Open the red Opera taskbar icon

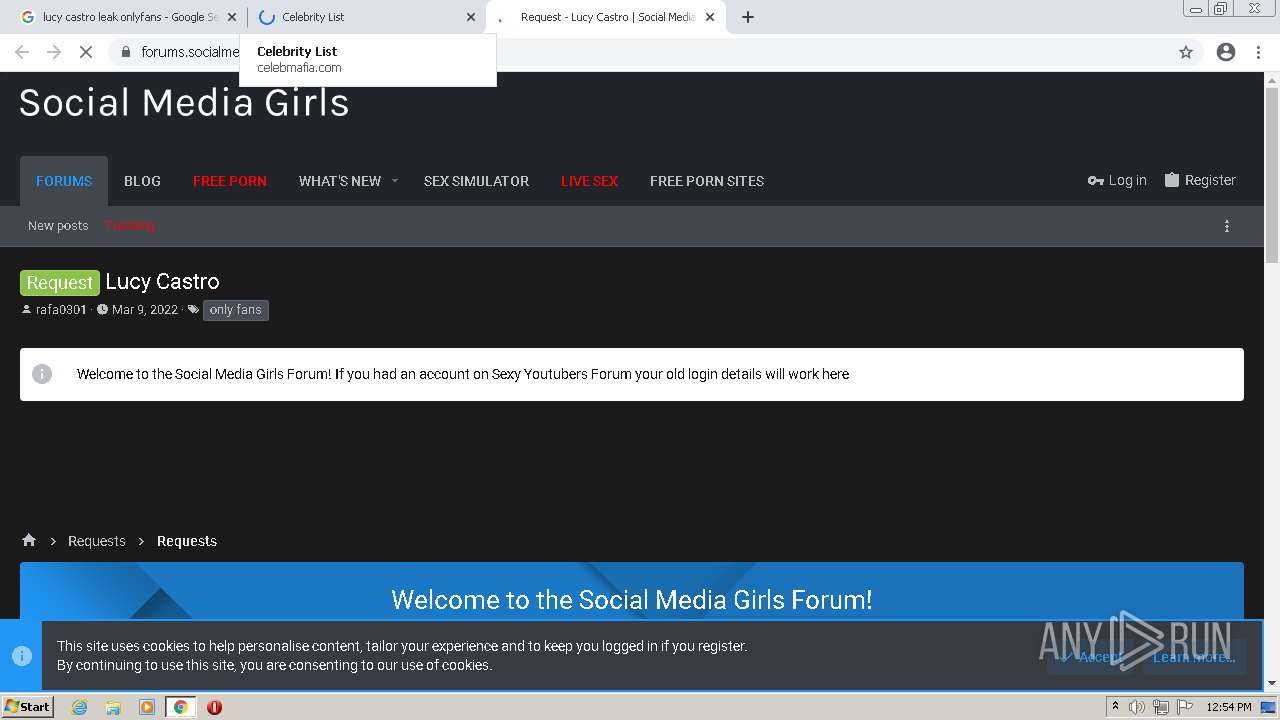click(x=214, y=707)
